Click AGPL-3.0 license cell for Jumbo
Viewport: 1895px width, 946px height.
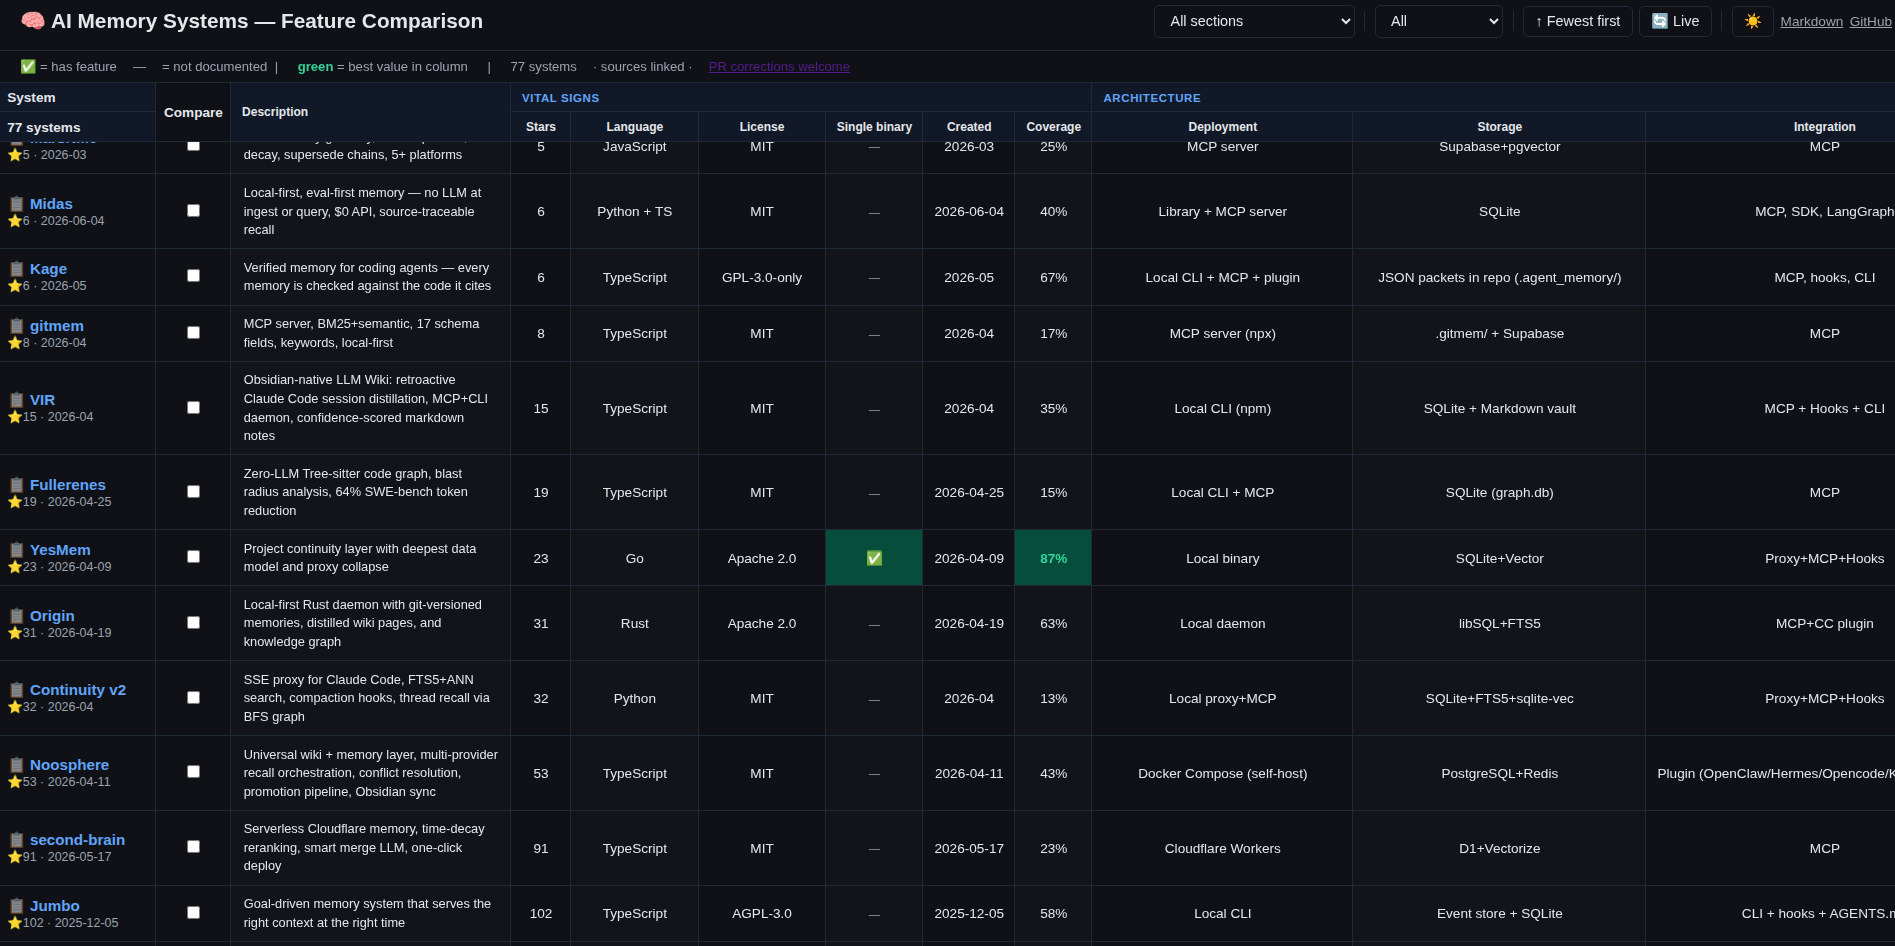tap(762, 914)
